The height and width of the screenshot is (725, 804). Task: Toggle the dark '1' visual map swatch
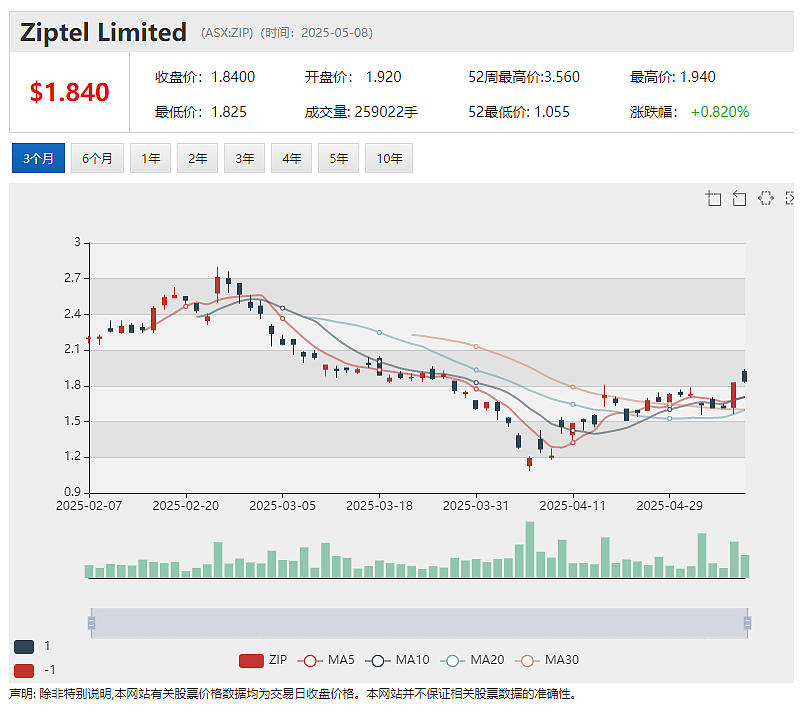[24, 647]
